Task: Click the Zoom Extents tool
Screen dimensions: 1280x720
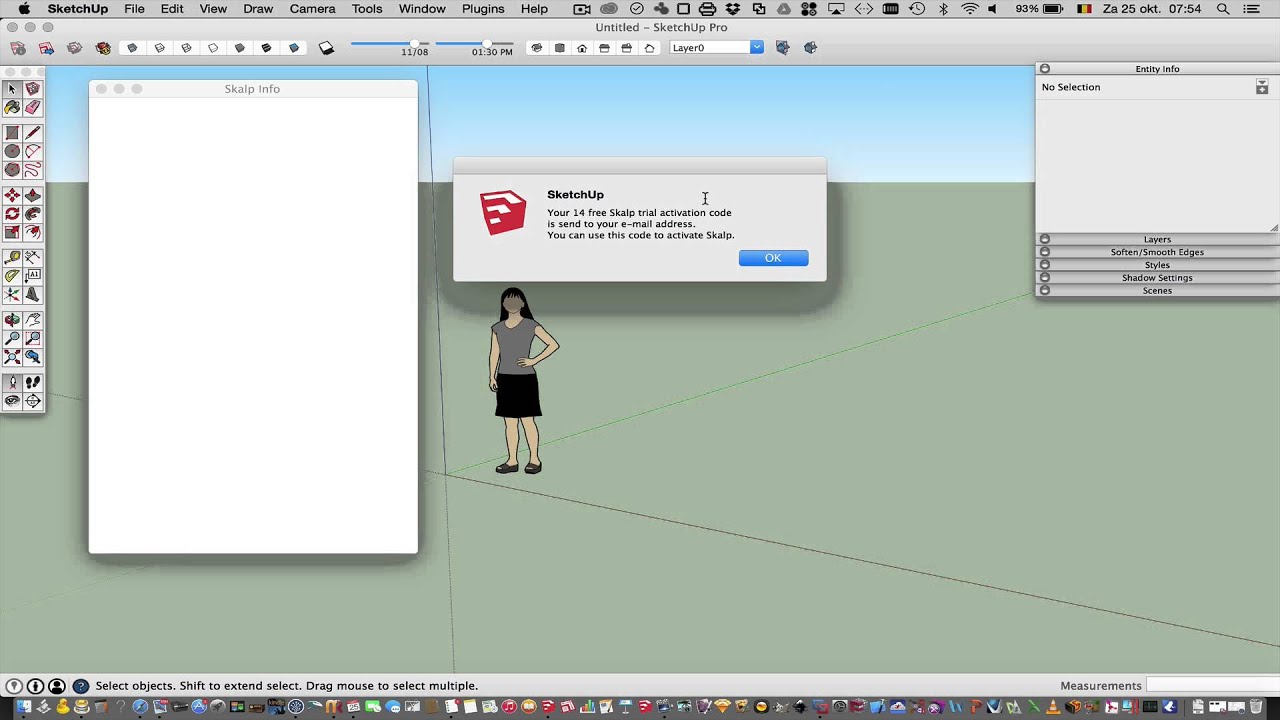Action: tap(12, 357)
